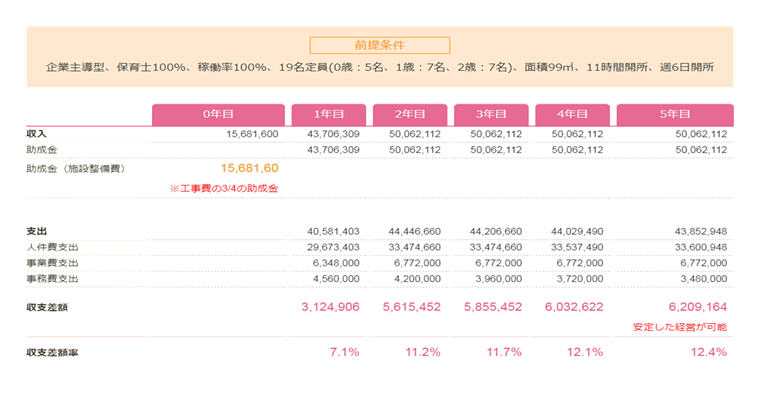
Task: Select the 5年目 column header
Action: pos(675,115)
